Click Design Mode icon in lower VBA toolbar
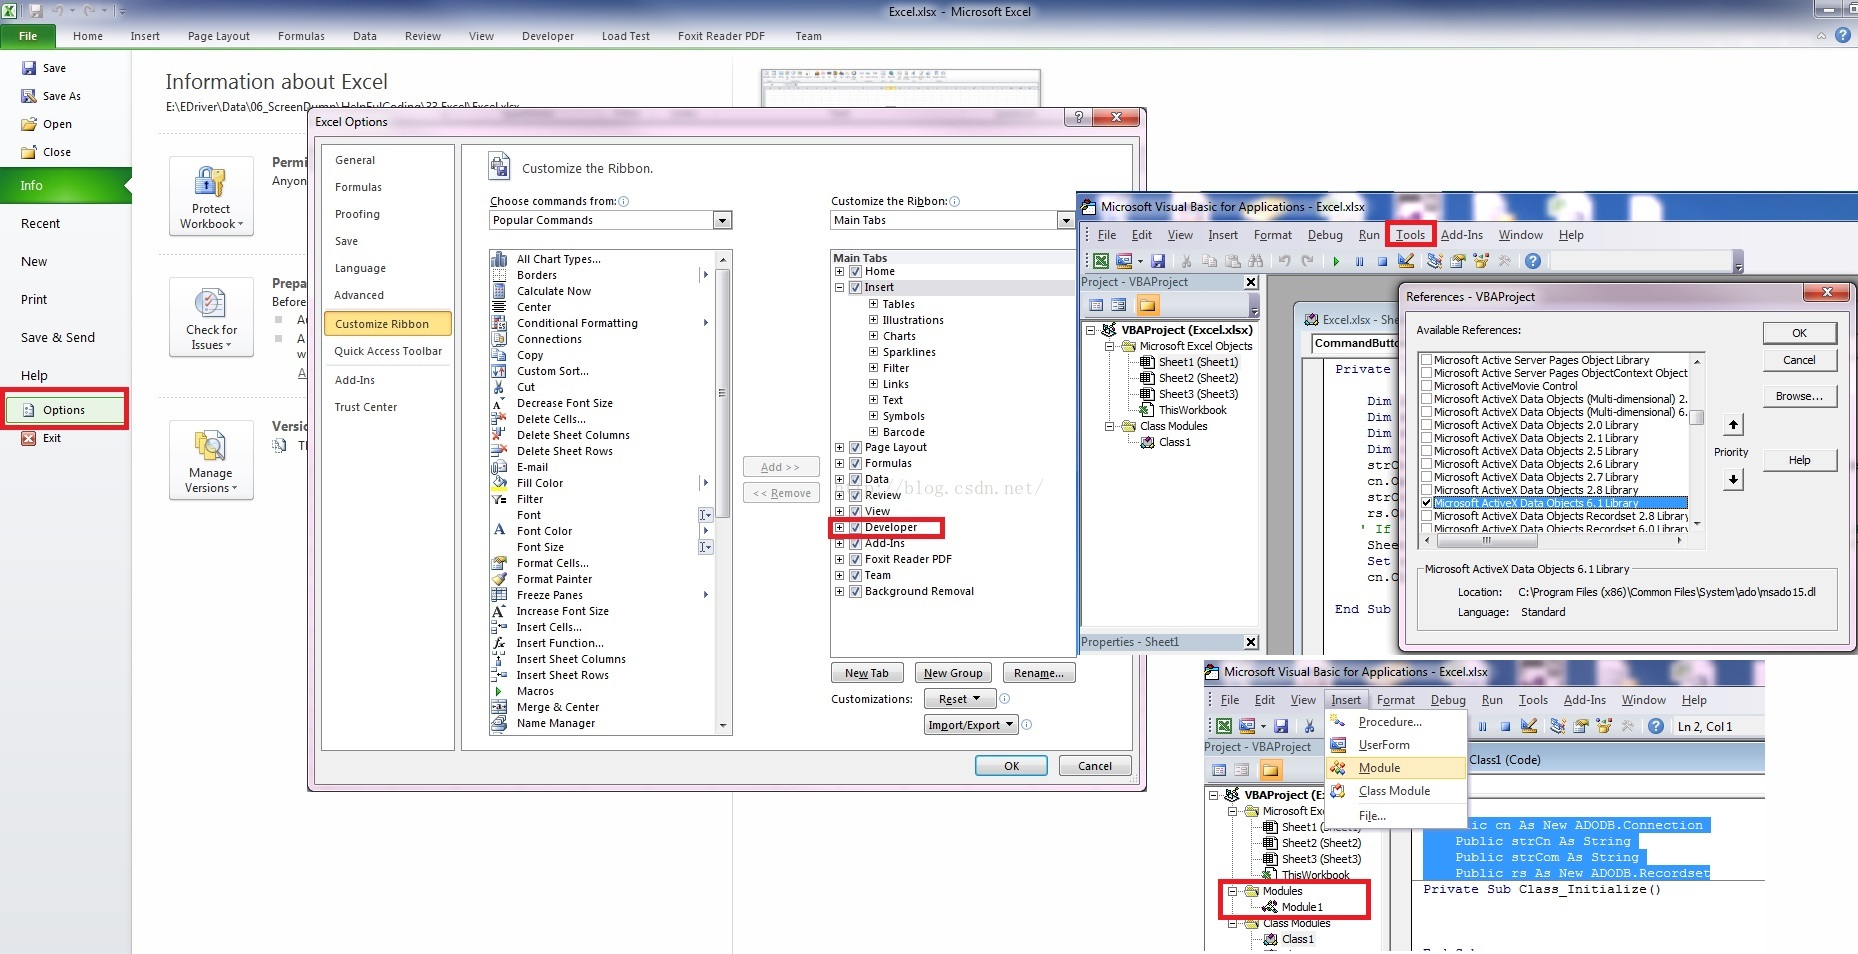 pyautogui.click(x=1529, y=726)
